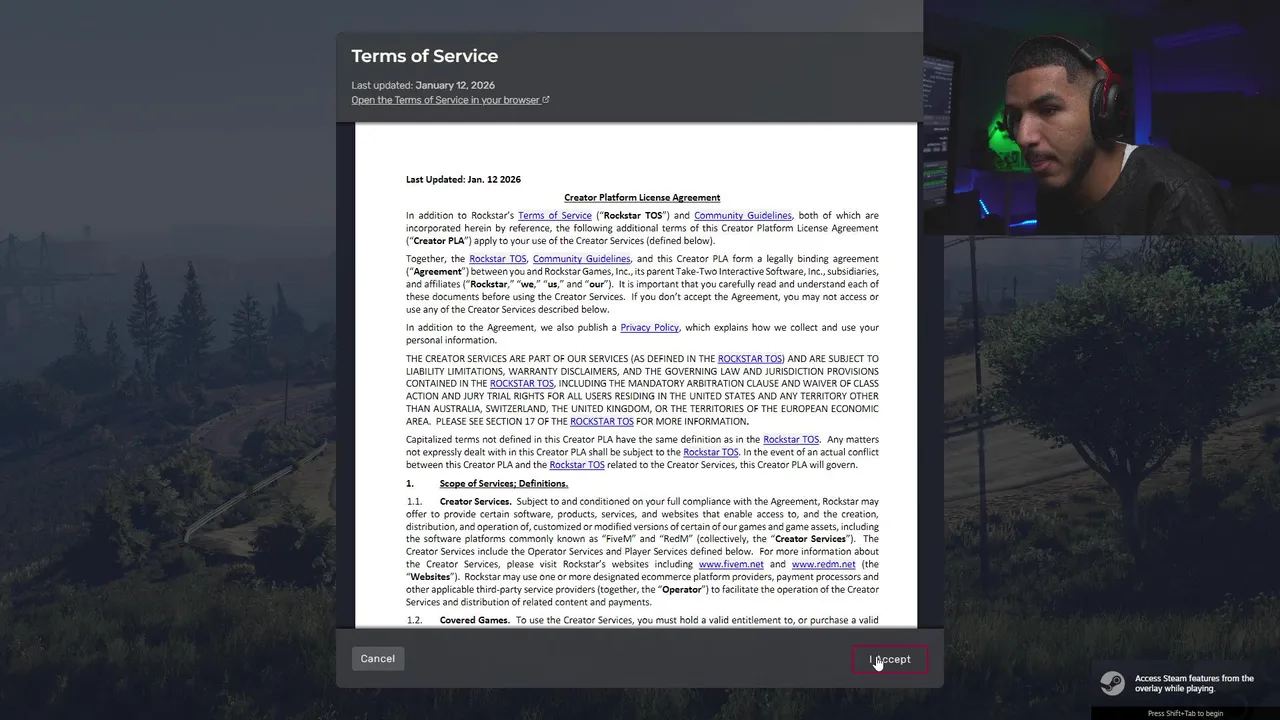Open ROCKSTAR TOS link after "AS DEFINED IN THE"
Image resolution: width=1280 pixels, height=720 pixels.
tap(750, 359)
